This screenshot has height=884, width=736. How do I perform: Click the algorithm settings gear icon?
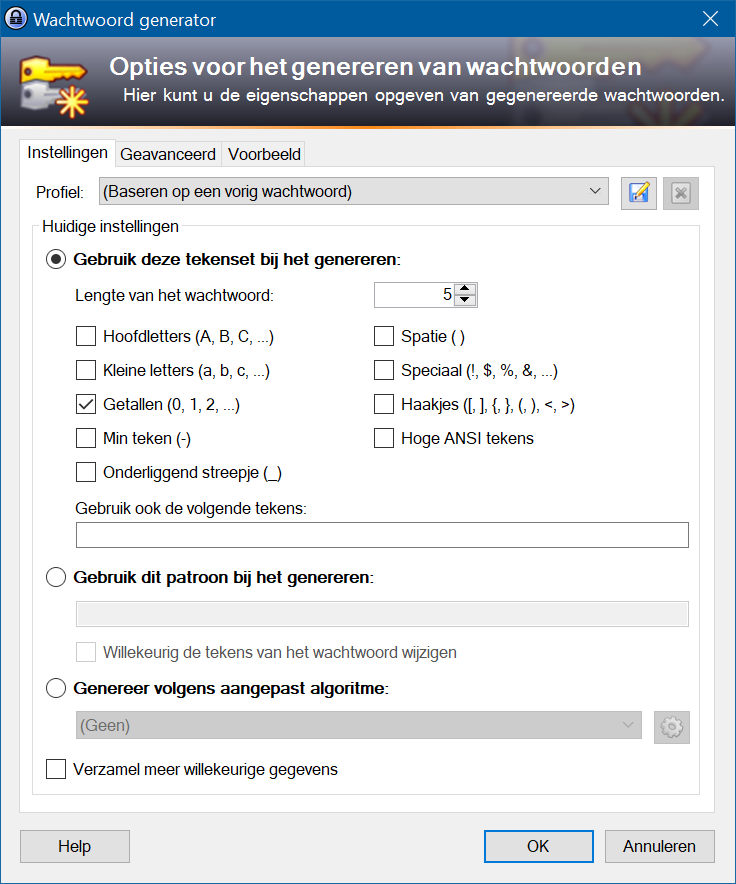(672, 727)
